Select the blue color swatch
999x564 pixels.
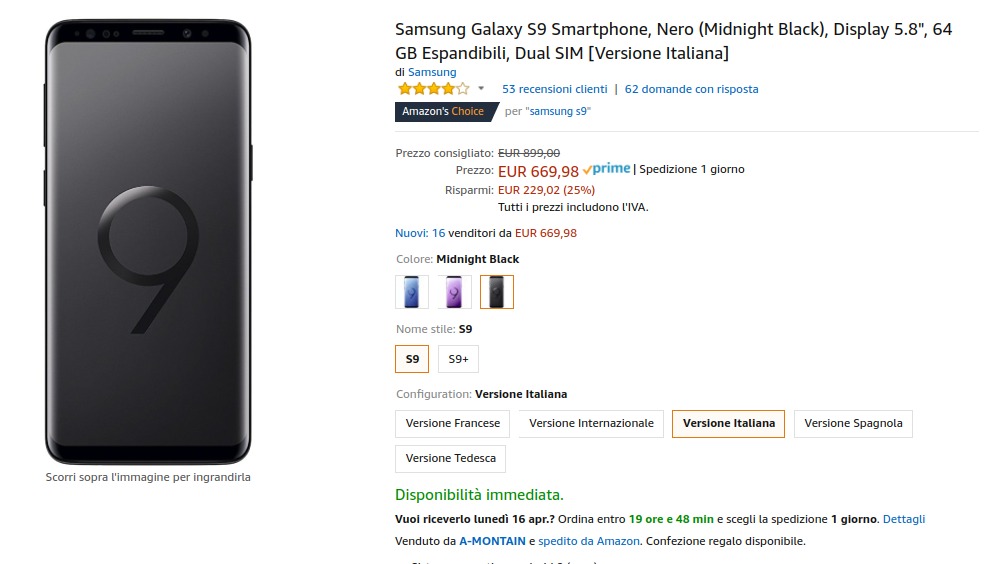tap(412, 292)
